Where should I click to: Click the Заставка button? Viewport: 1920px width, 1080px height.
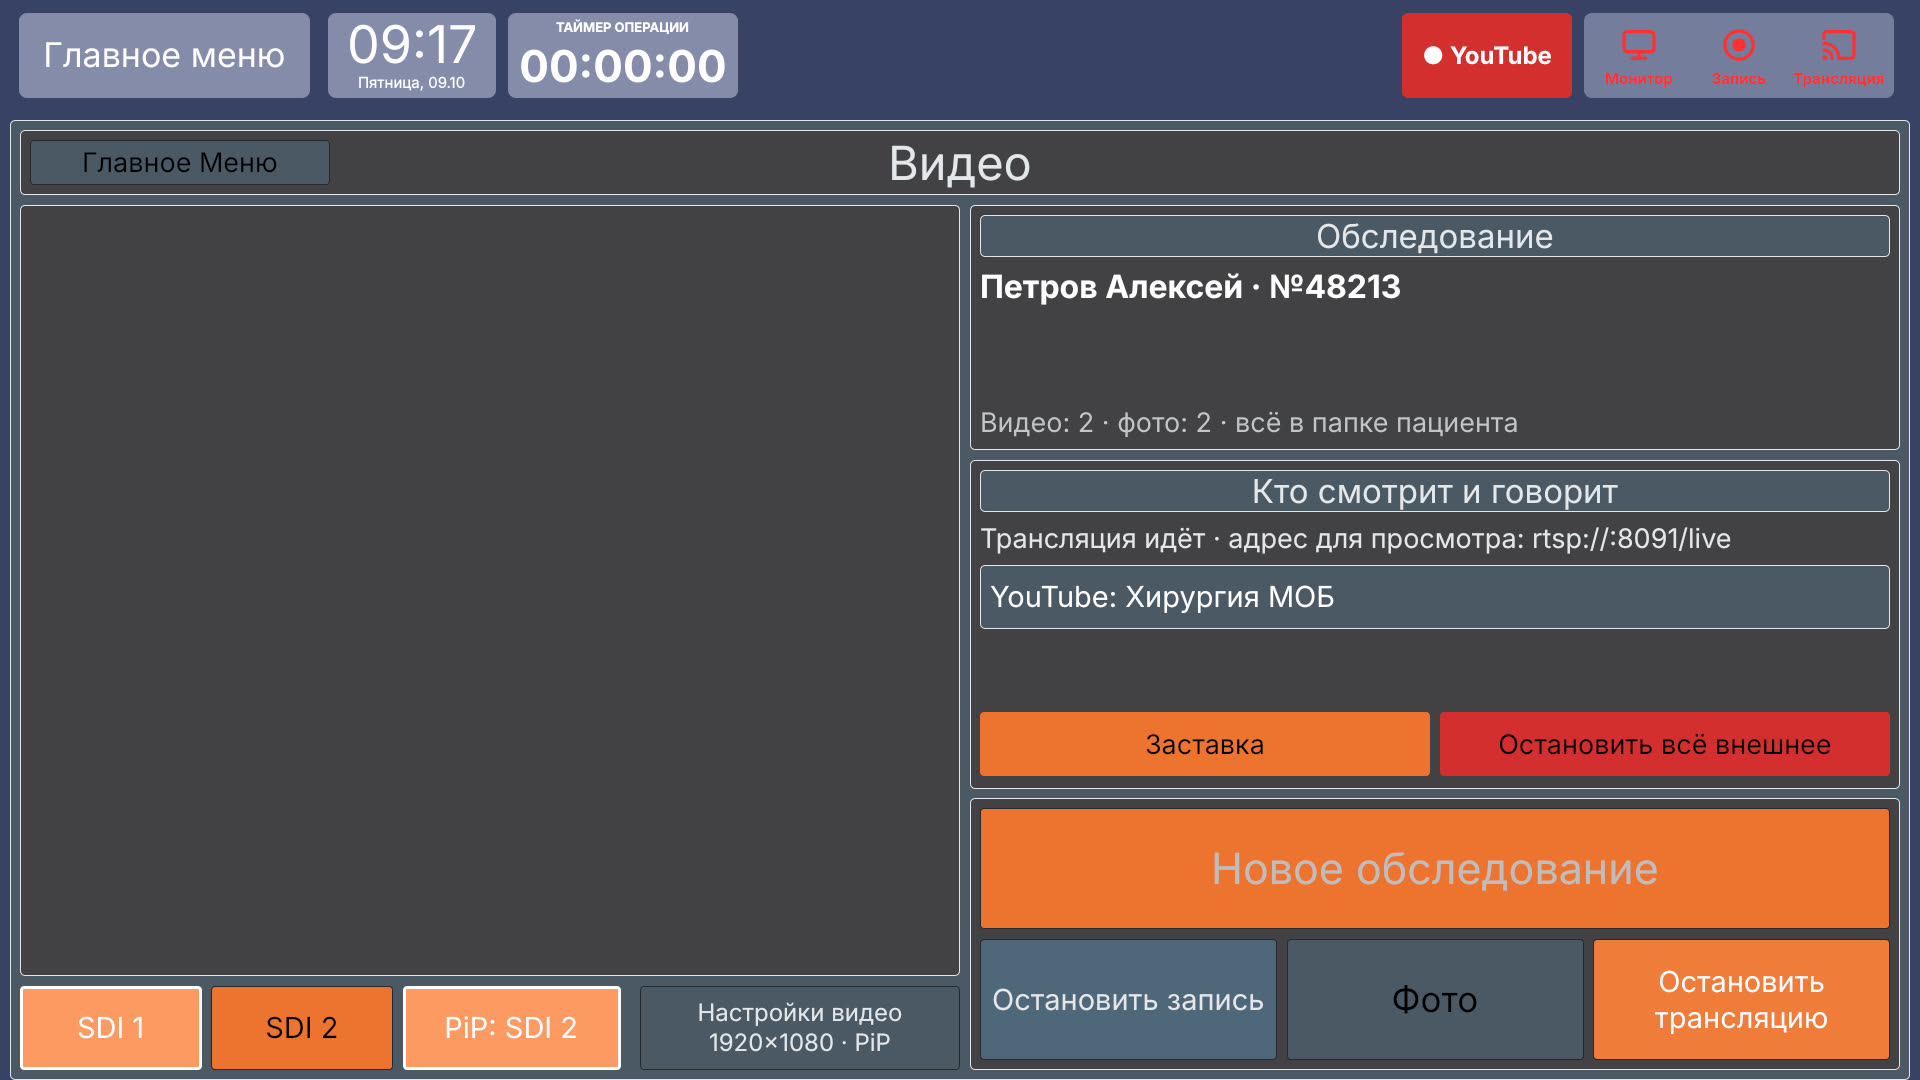tap(1204, 744)
